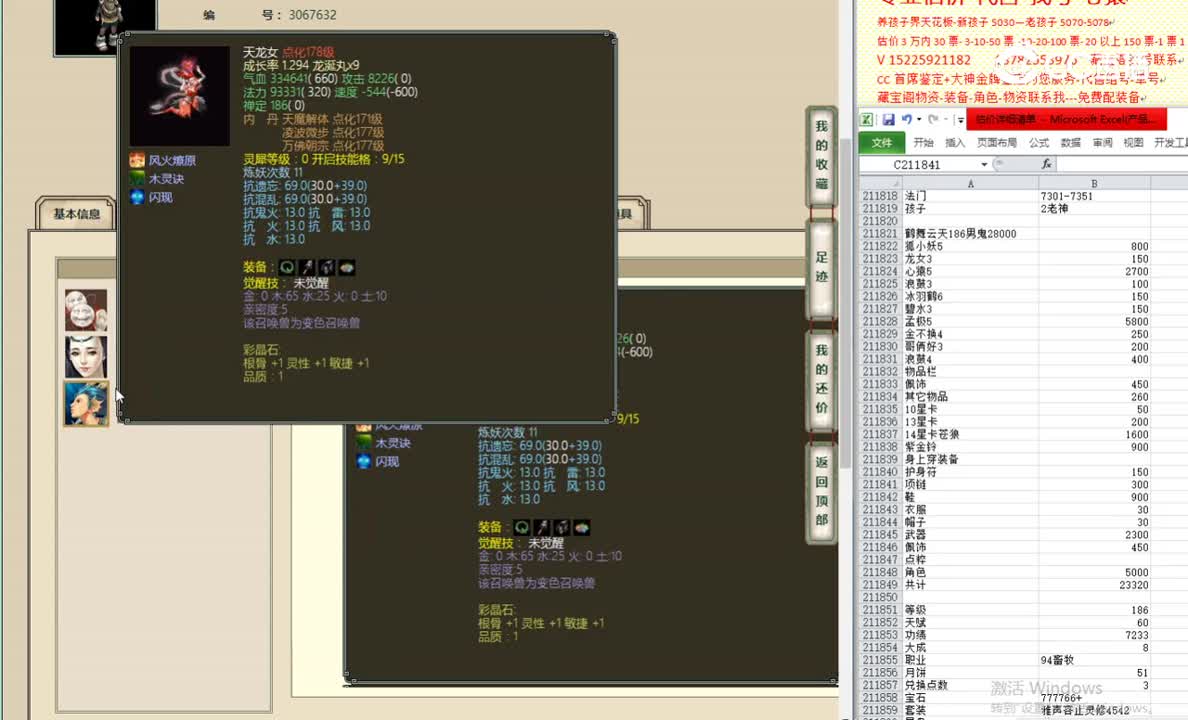The width and height of the screenshot is (1188, 720).
Task: Select the white mask pet avatar in list
Action: [x=86, y=310]
